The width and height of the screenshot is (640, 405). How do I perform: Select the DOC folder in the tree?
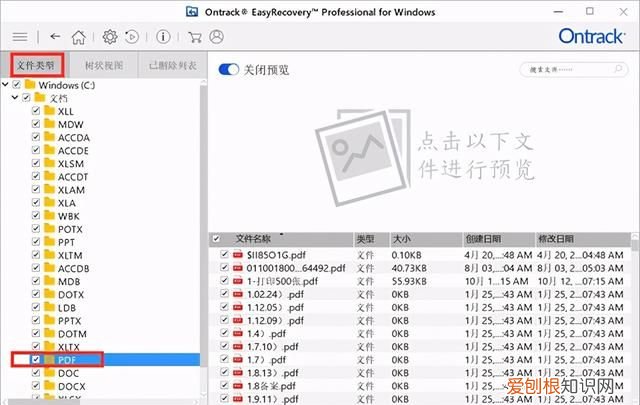68,372
